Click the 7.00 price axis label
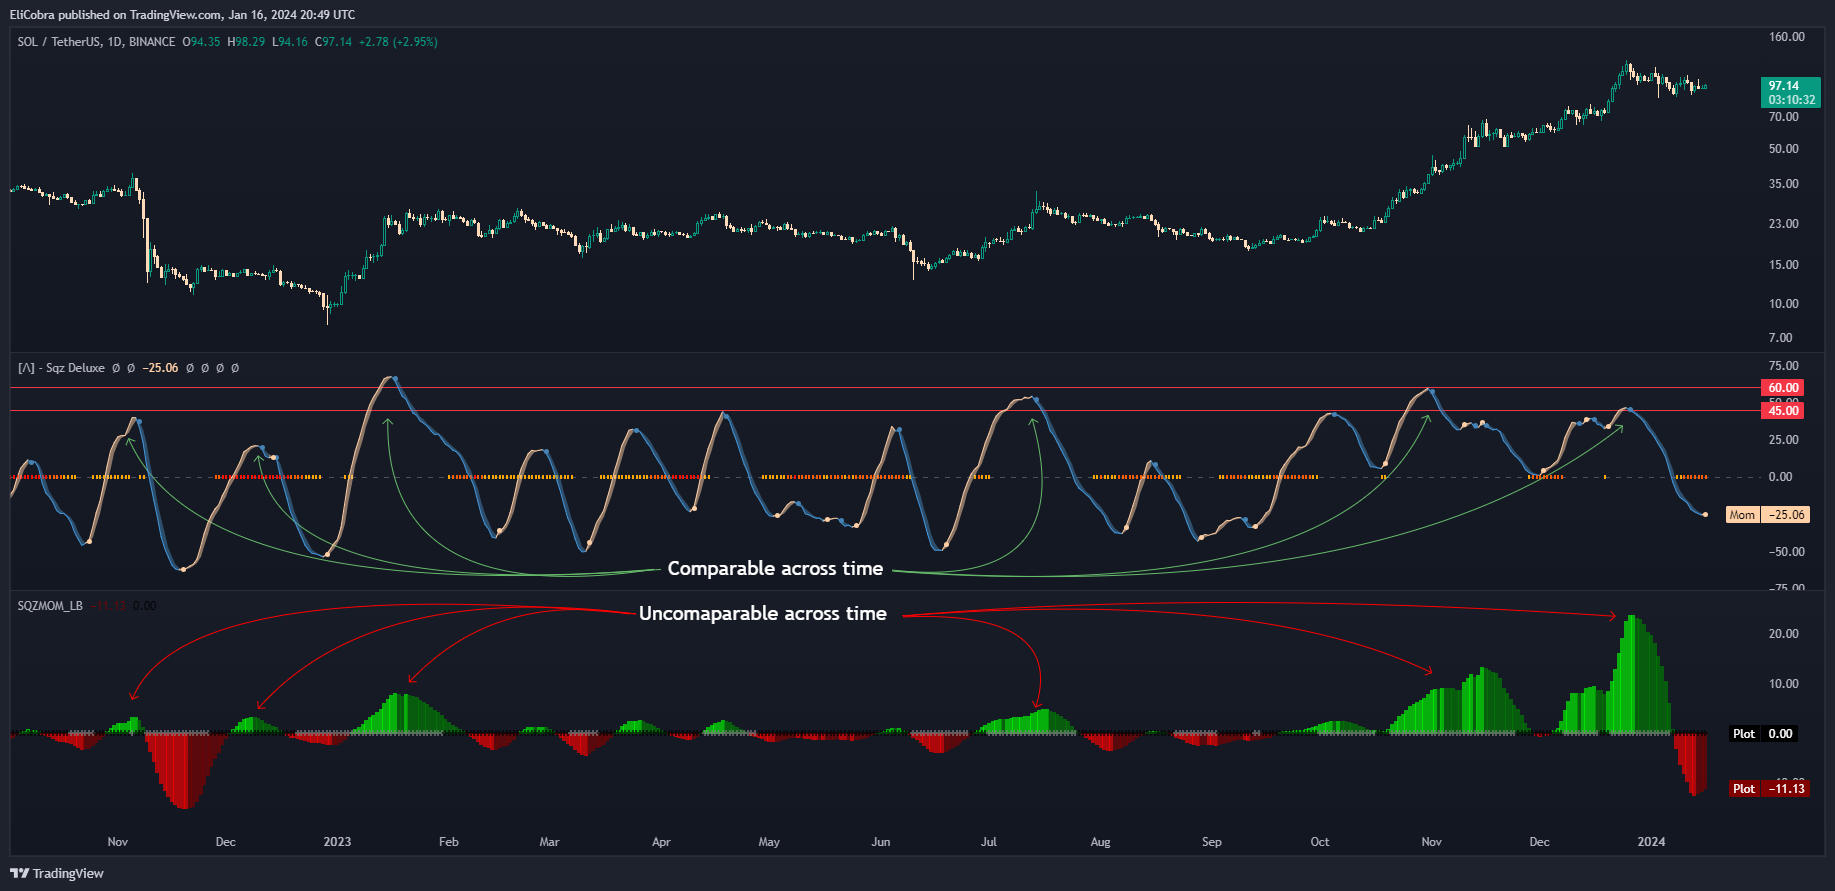 pyautogui.click(x=1780, y=338)
